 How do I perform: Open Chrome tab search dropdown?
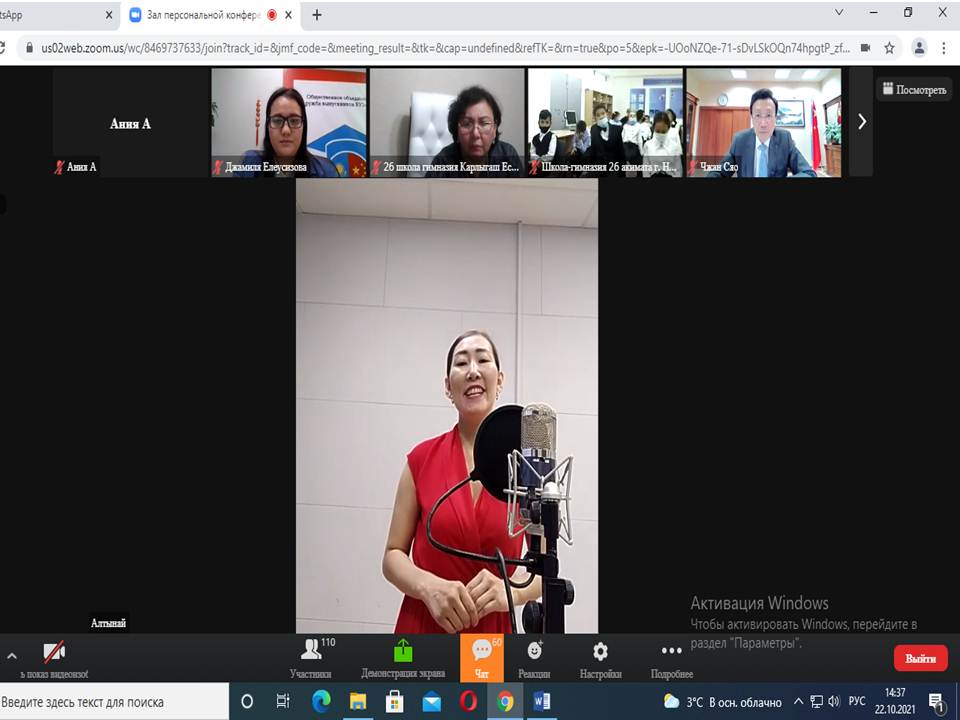coord(839,12)
